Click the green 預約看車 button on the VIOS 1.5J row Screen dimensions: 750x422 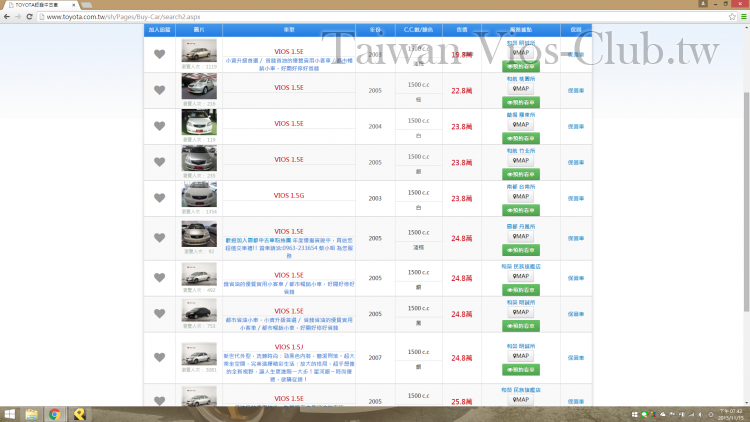(x=521, y=369)
